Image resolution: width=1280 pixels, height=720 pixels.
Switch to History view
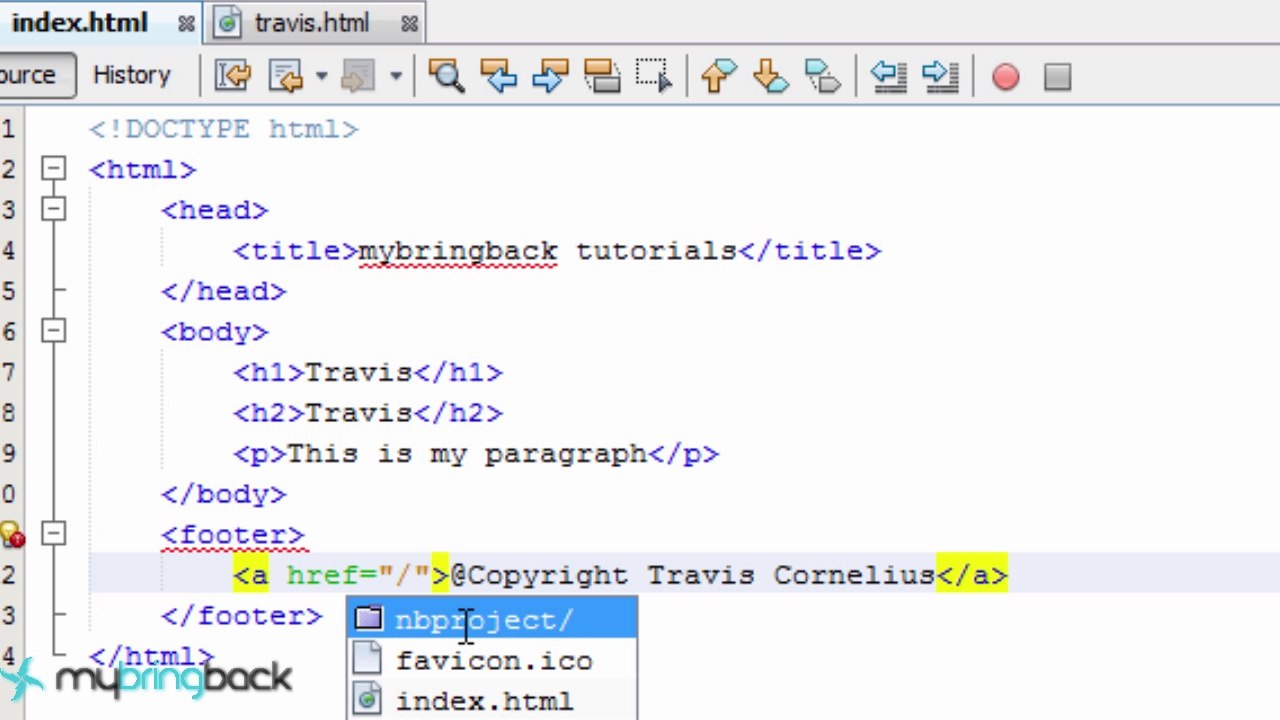[x=131, y=75]
